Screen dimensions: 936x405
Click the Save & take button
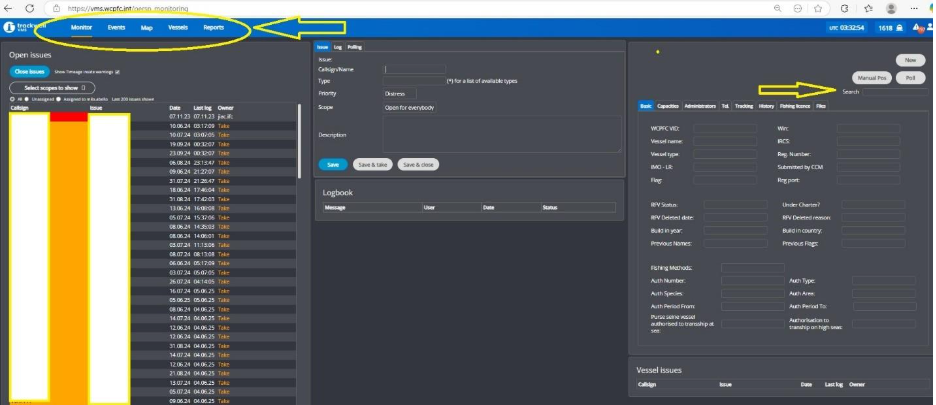click(x=372, y=164)
